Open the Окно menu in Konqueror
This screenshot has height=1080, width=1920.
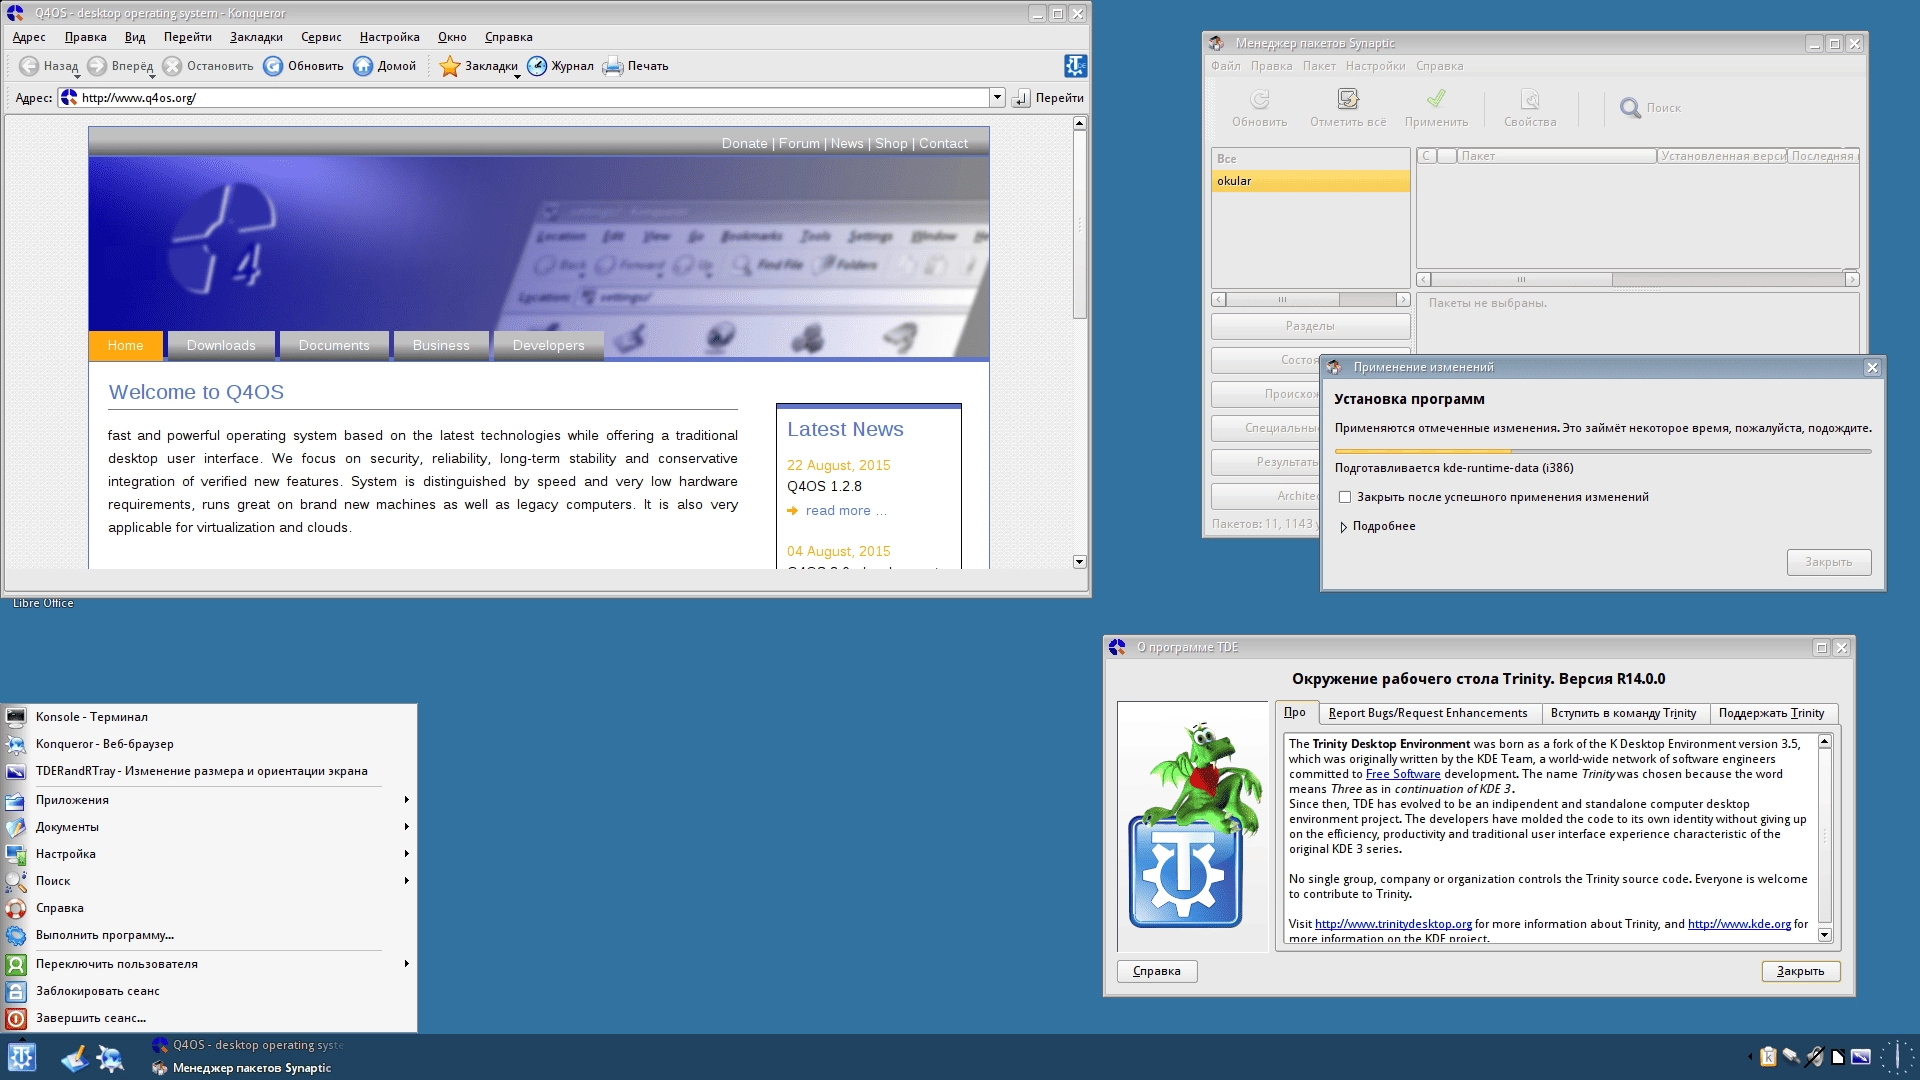(452, 37)
